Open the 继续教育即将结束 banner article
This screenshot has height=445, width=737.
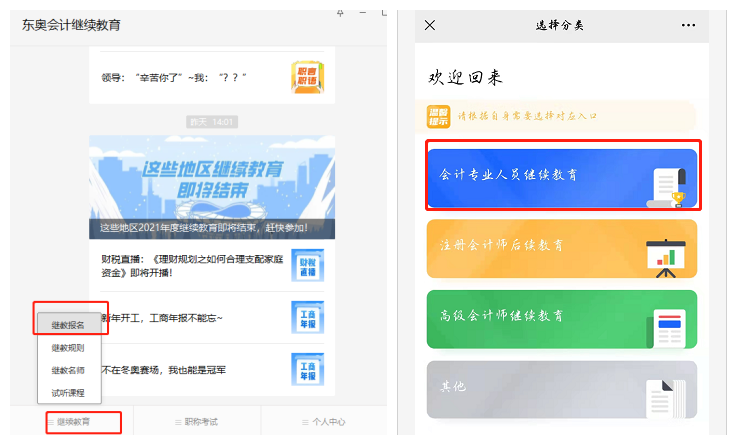pyautogui.click(x=212, y=187)
